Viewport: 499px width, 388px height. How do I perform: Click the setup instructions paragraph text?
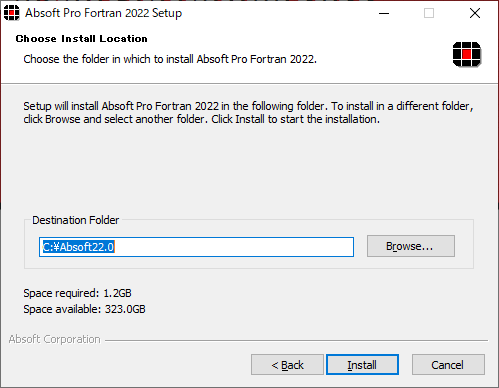pyautogui.click(x=248, y=113)
